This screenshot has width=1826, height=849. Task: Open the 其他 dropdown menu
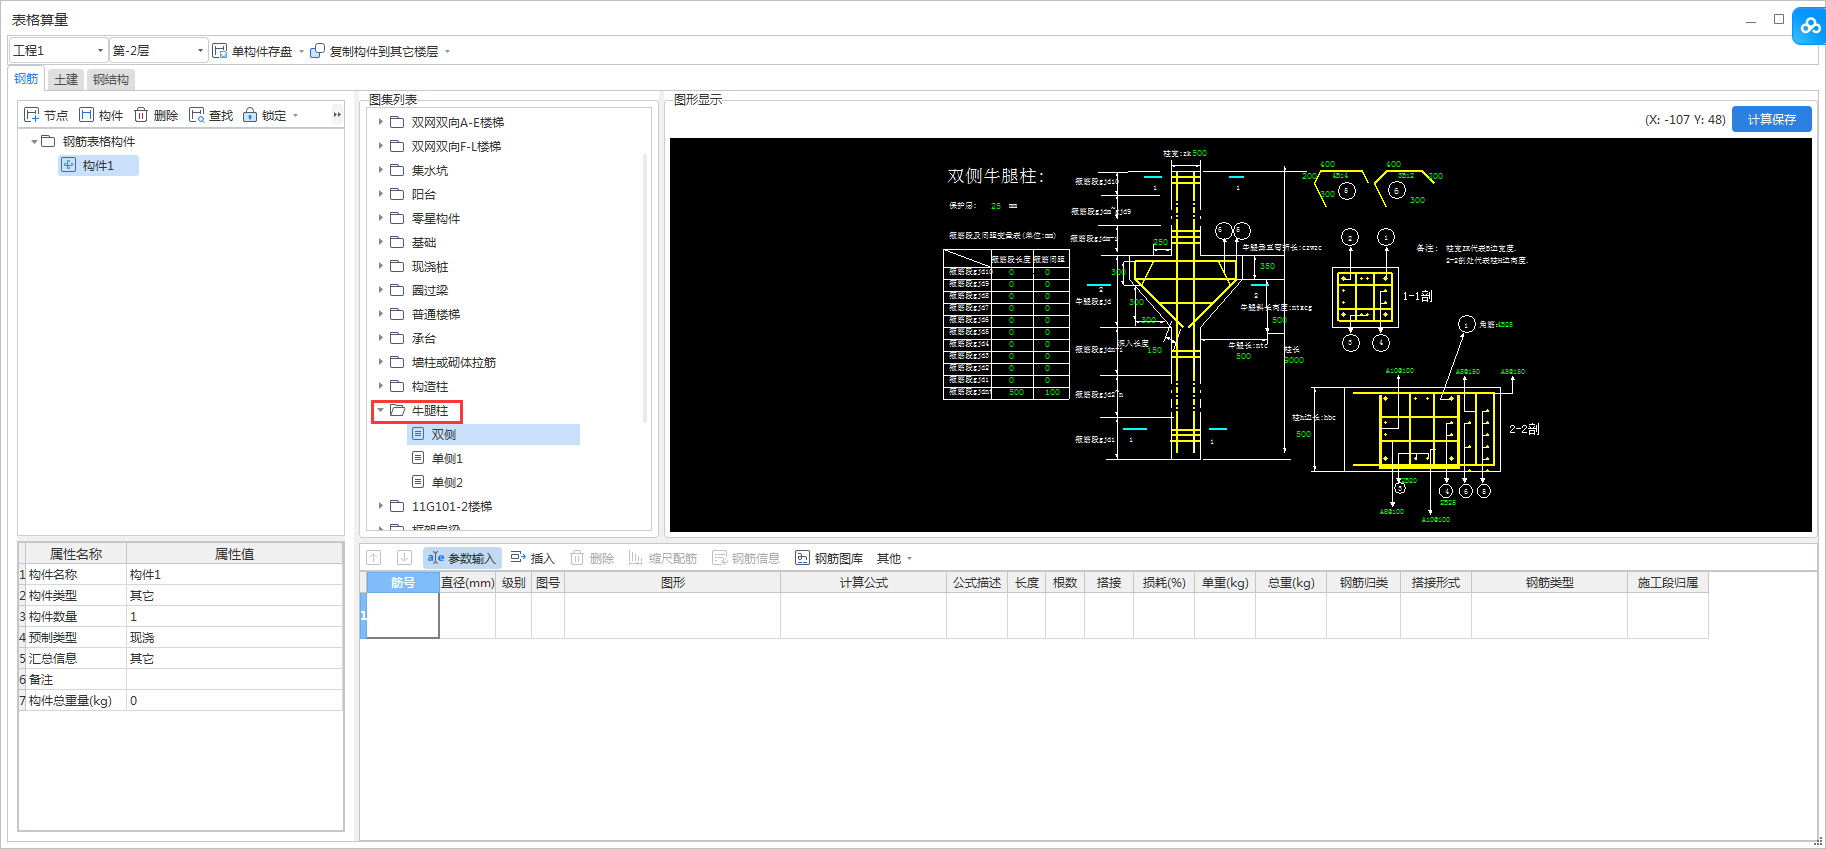[x=894, y=558]
